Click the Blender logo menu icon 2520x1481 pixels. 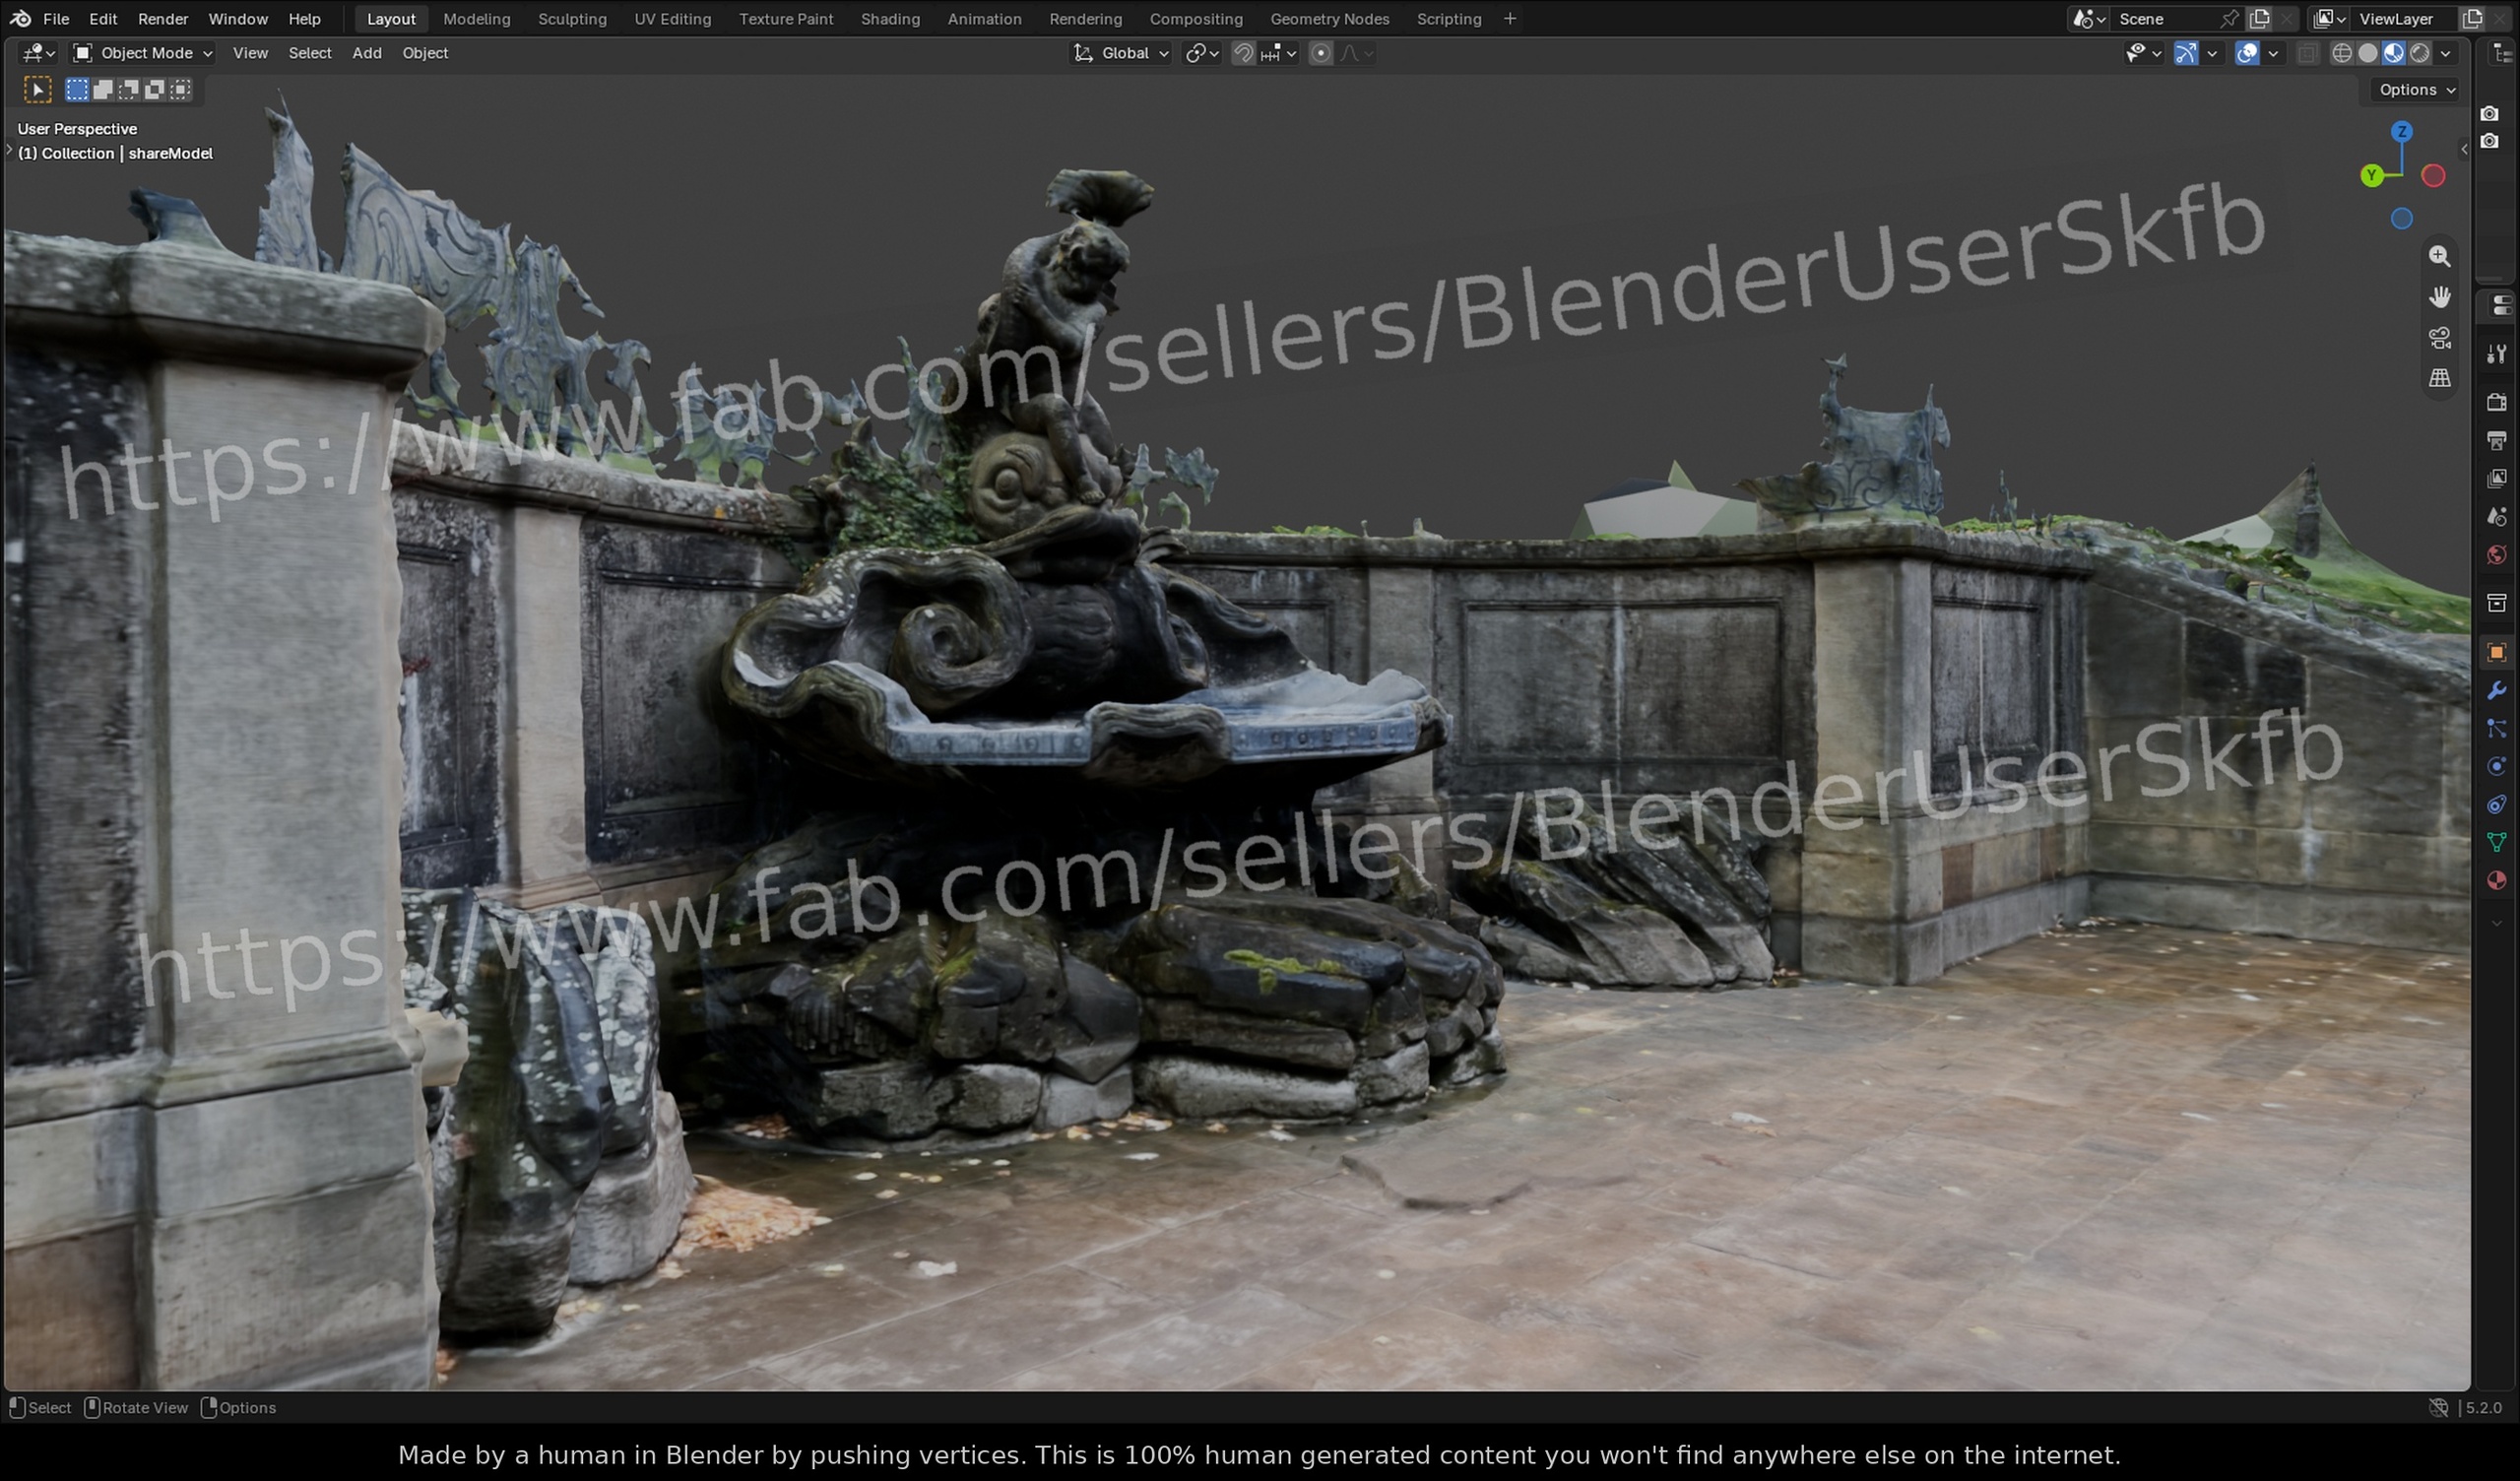click(20, 18)
